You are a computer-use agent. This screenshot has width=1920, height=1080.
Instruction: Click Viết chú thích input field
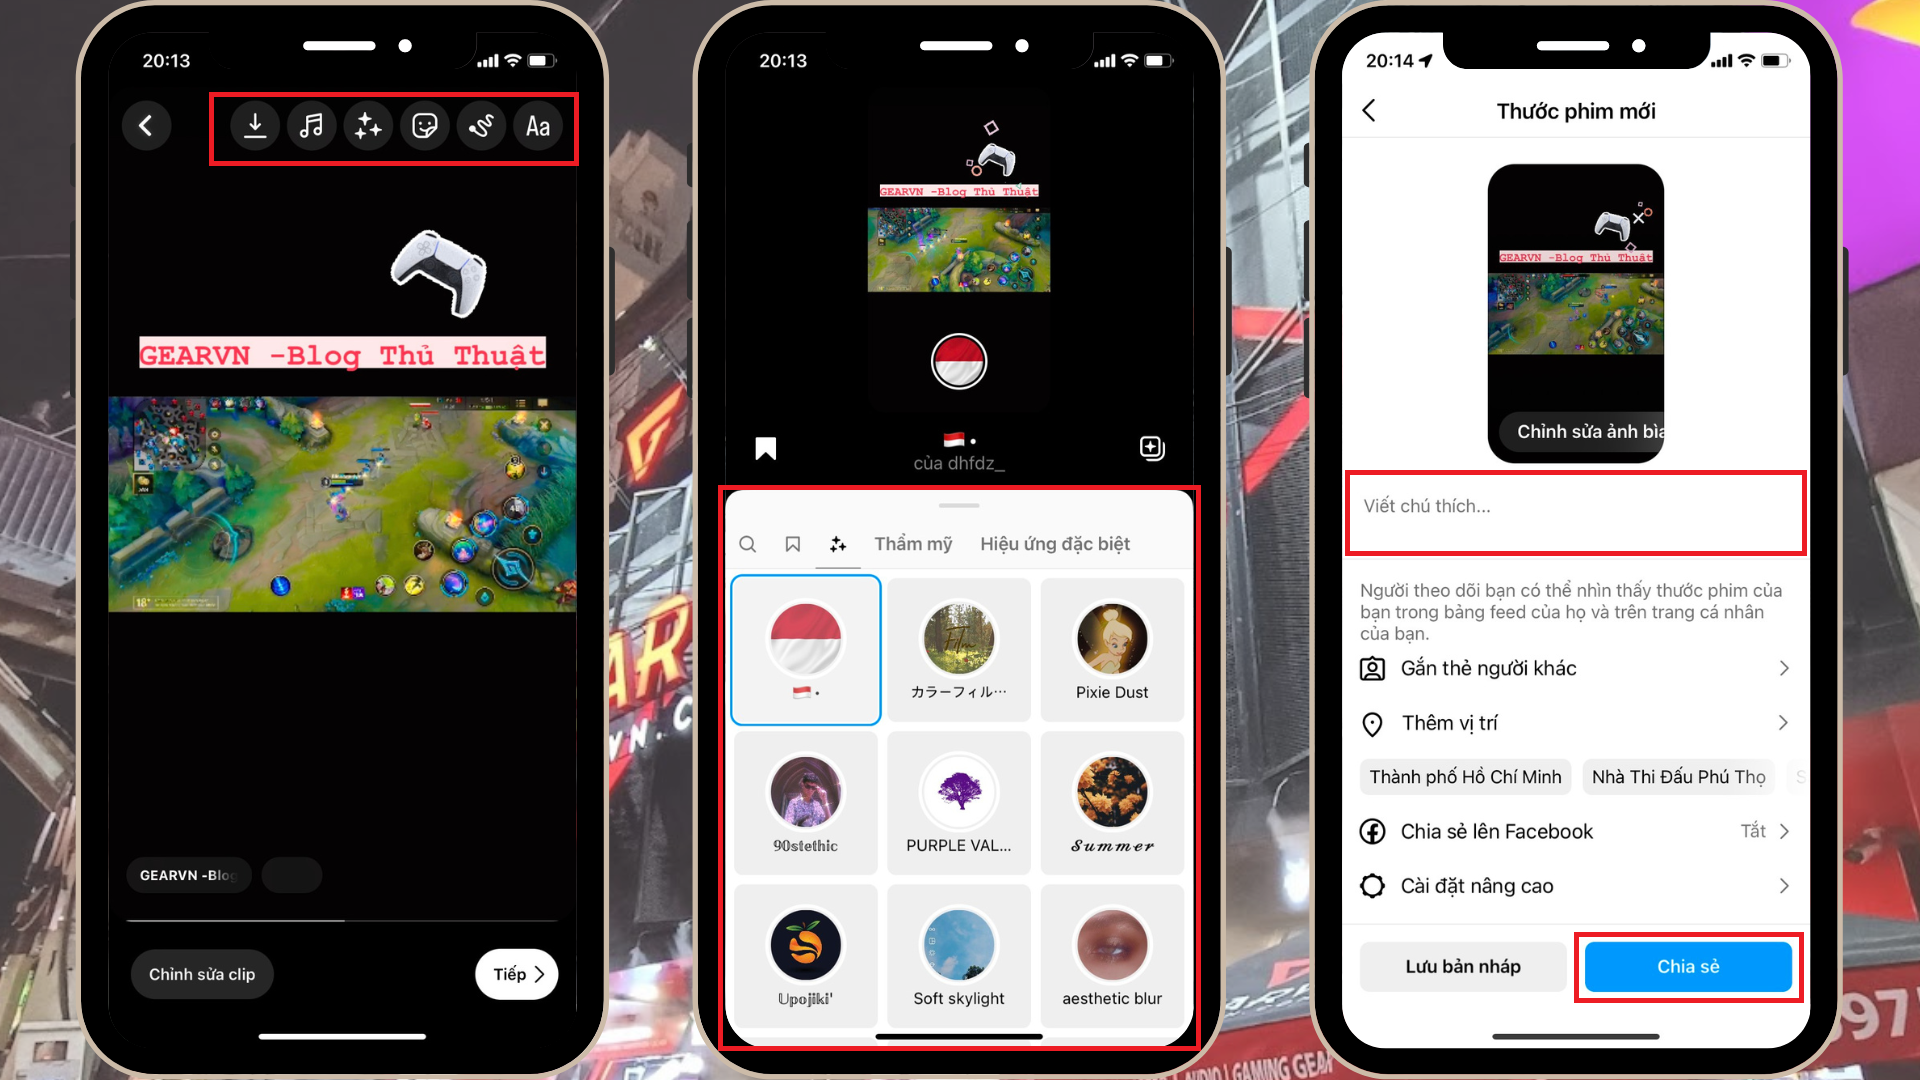point(1576,514)
